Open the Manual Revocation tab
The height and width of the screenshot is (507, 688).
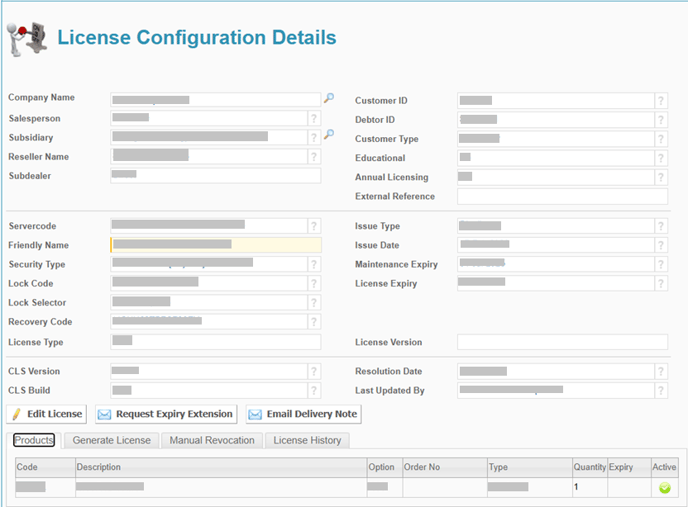(212, 440)
